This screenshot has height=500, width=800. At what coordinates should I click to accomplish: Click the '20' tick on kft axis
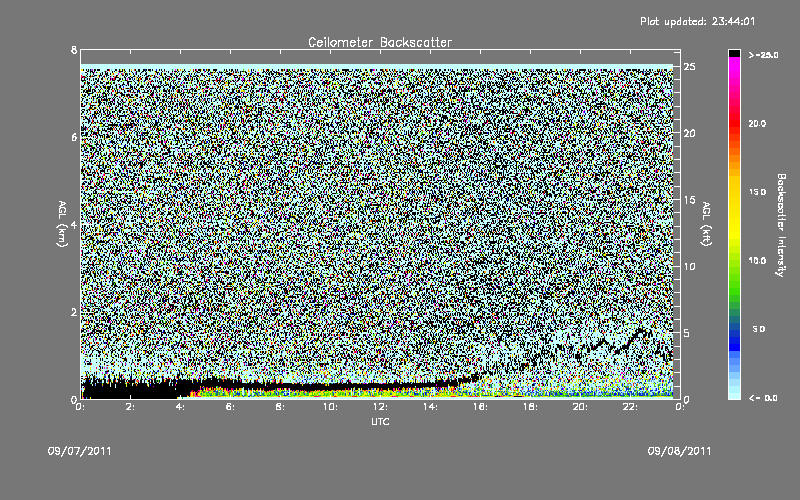690,133
